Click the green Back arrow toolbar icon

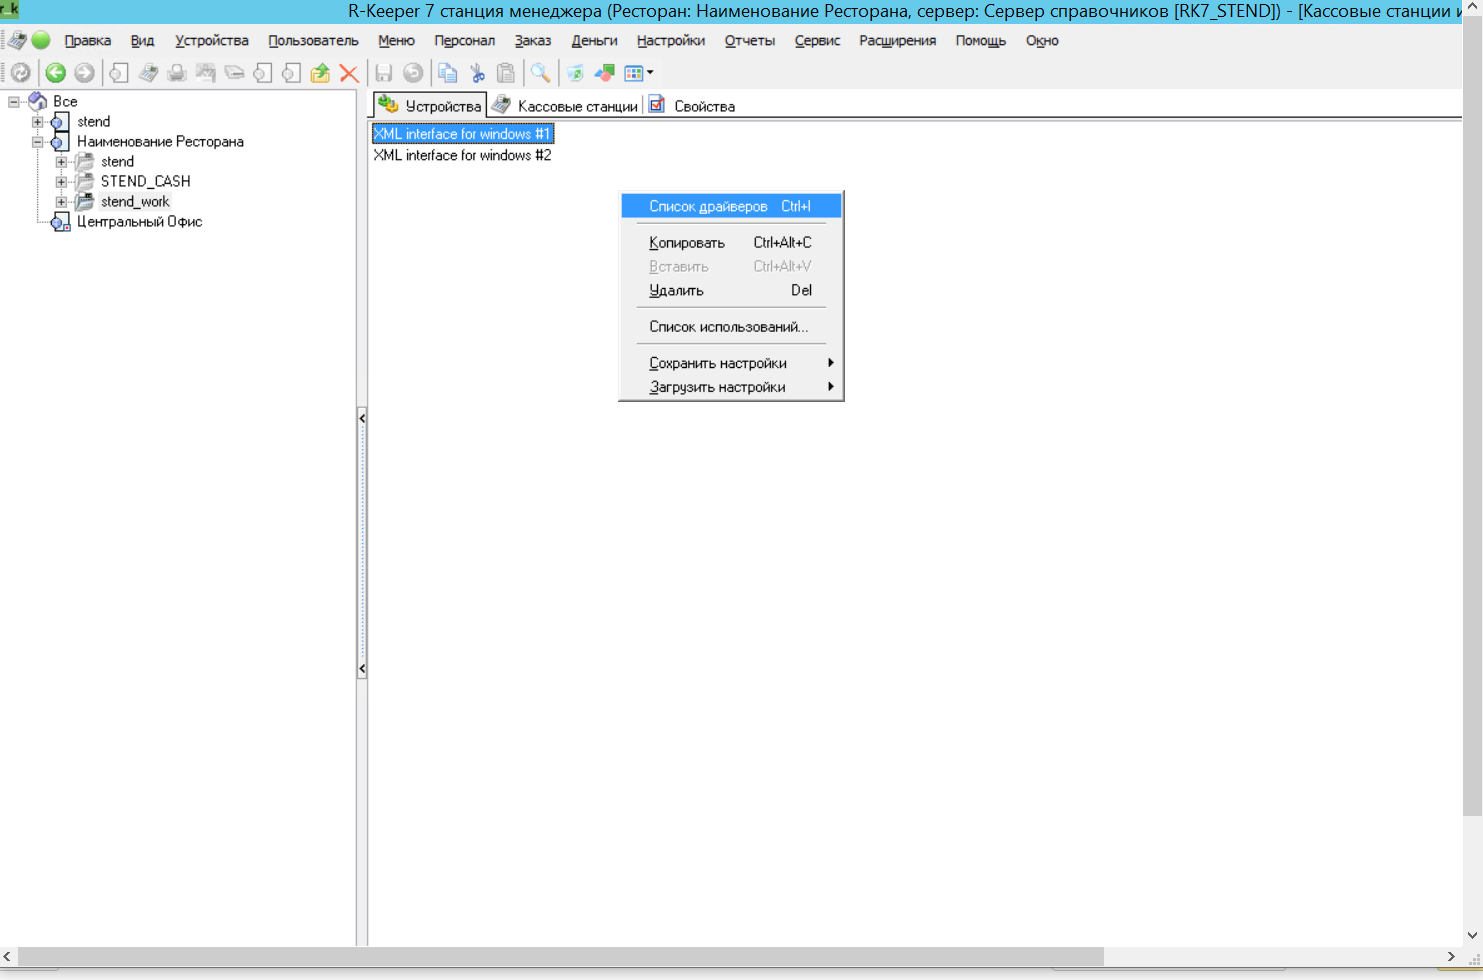click(56, 73)
